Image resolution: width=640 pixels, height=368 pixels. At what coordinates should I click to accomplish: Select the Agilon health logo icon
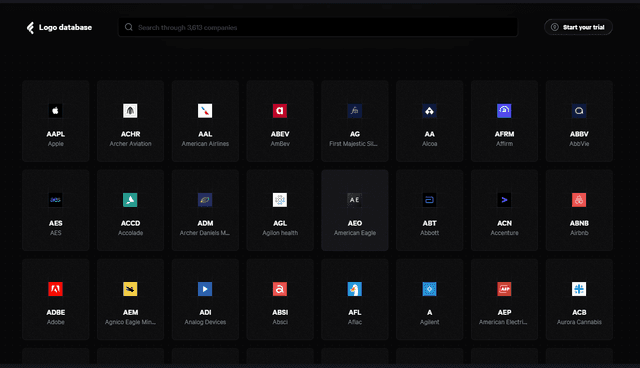point(280,200)
